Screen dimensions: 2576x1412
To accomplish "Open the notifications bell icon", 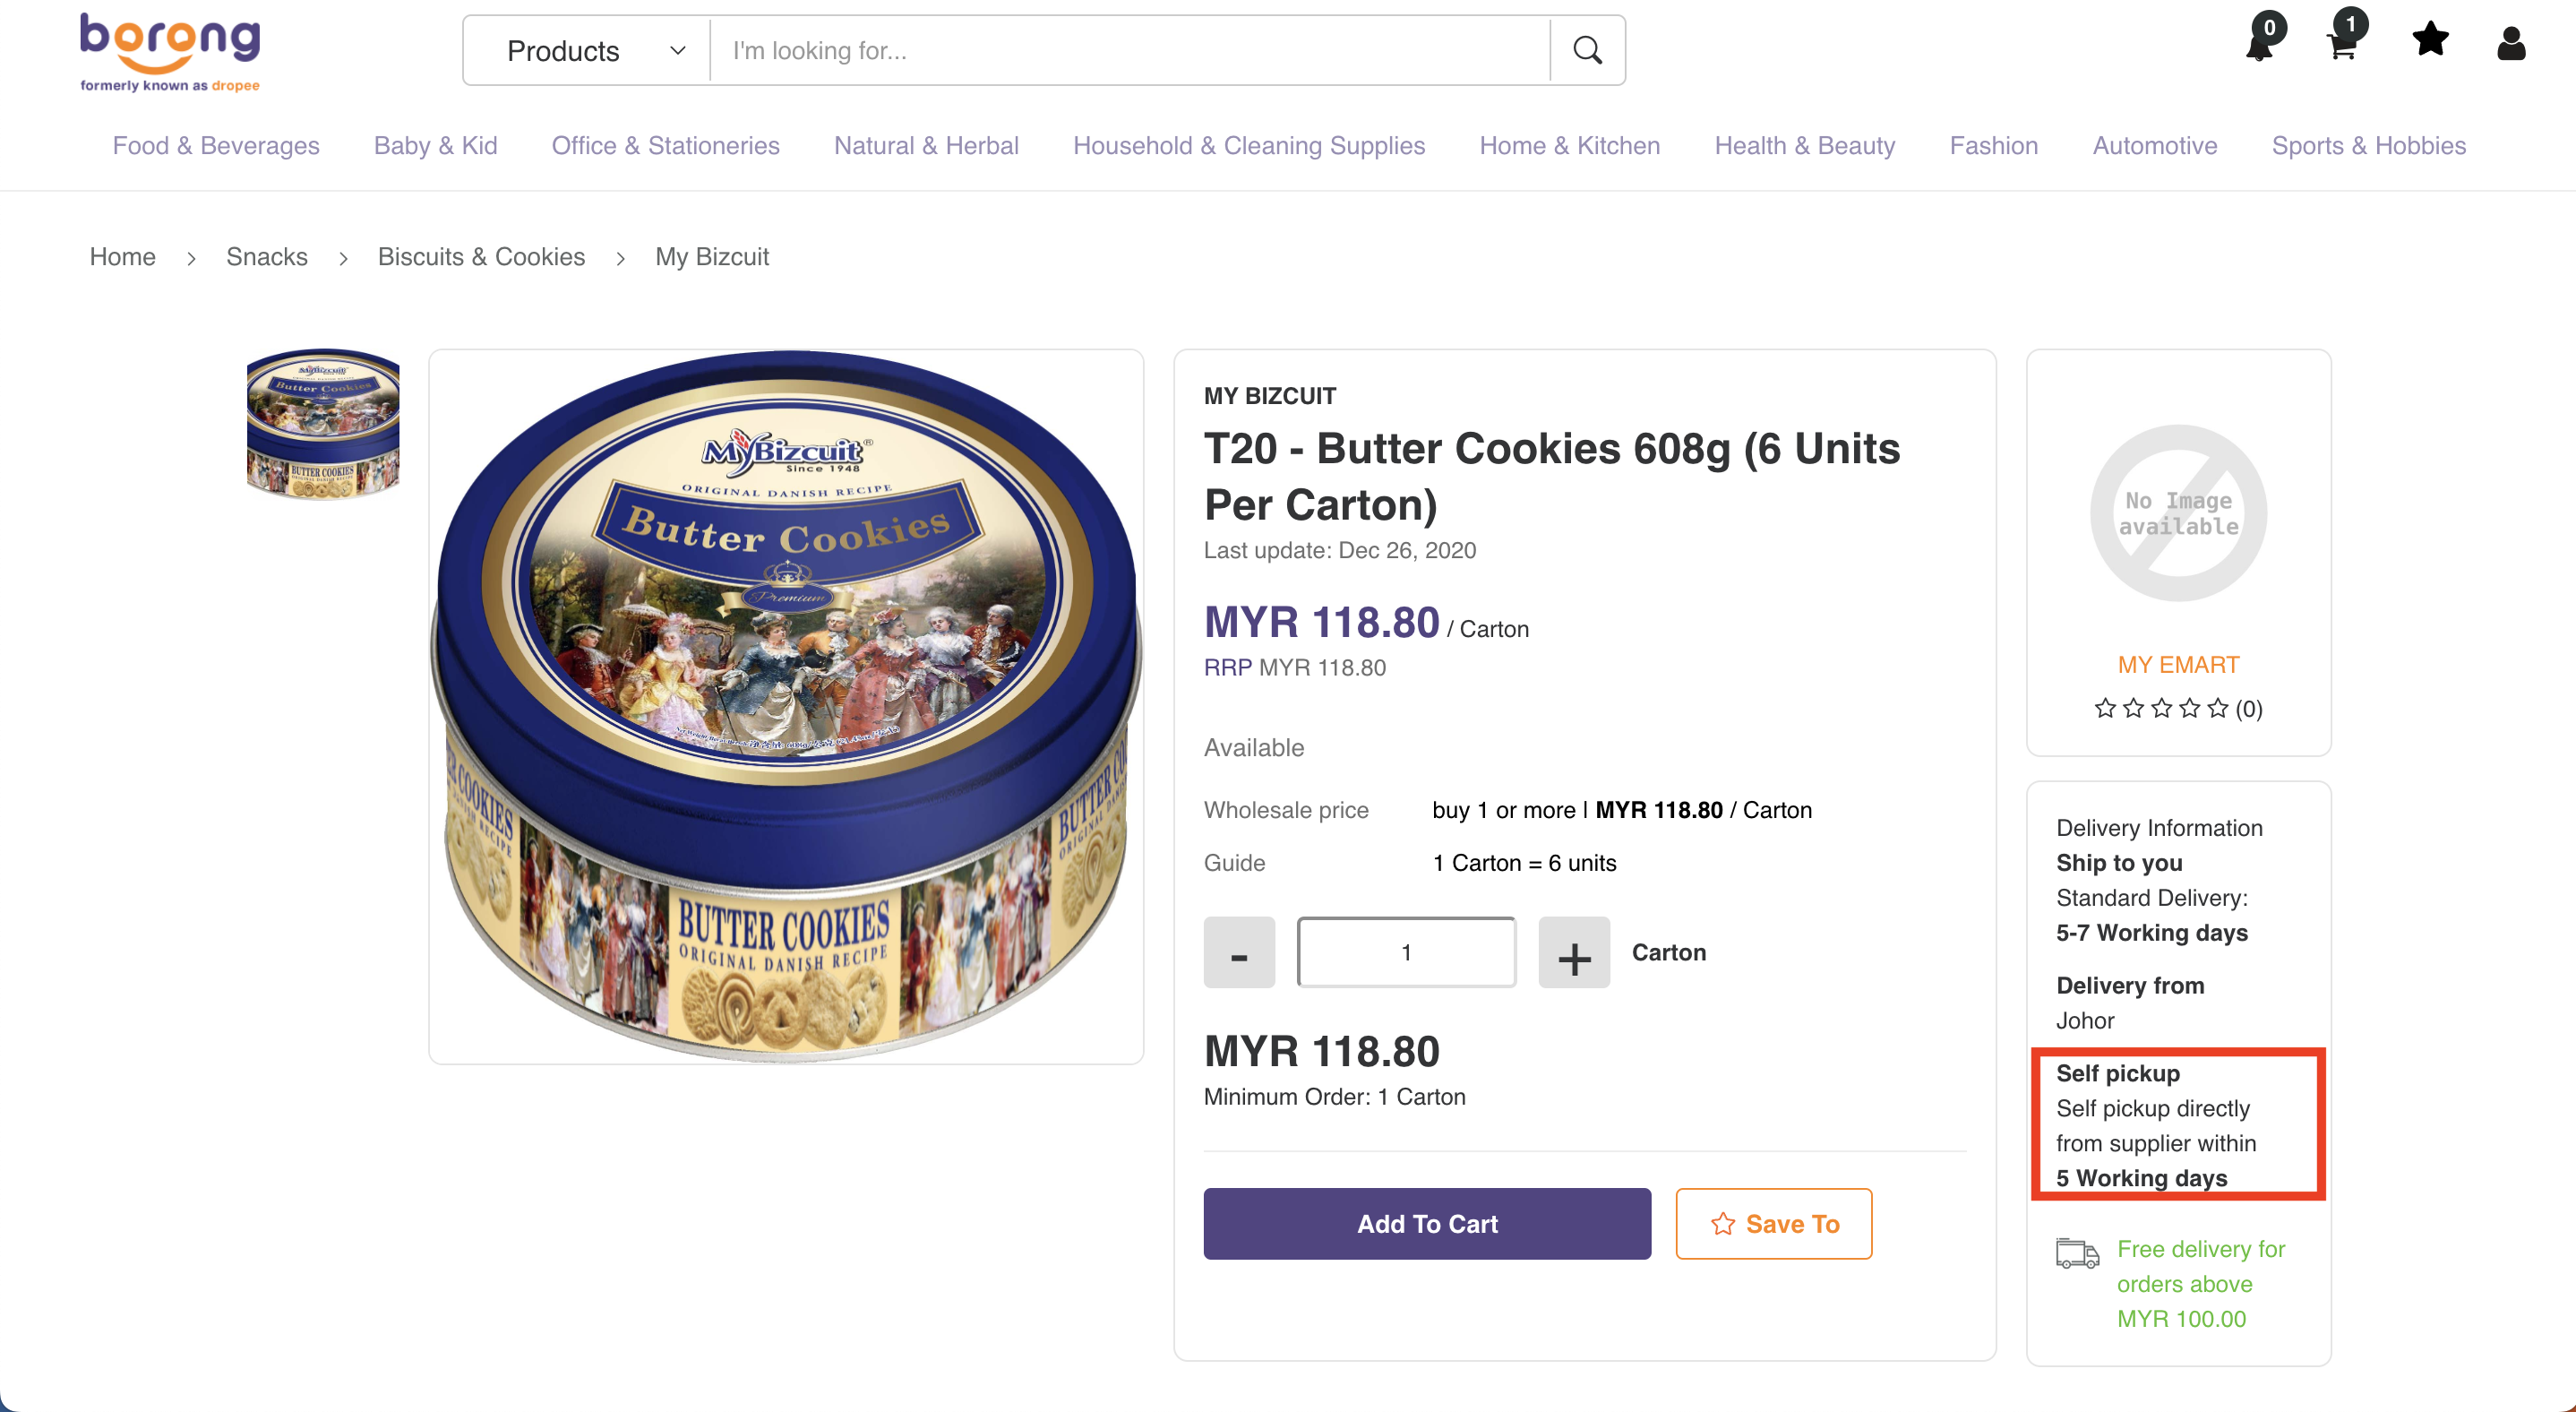I will (2260, 42).
